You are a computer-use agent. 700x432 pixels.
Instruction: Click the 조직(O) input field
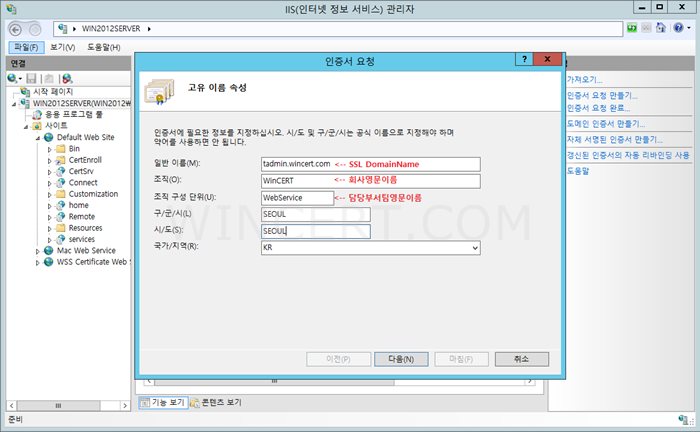pyautogui.click(x=371, y=180)
